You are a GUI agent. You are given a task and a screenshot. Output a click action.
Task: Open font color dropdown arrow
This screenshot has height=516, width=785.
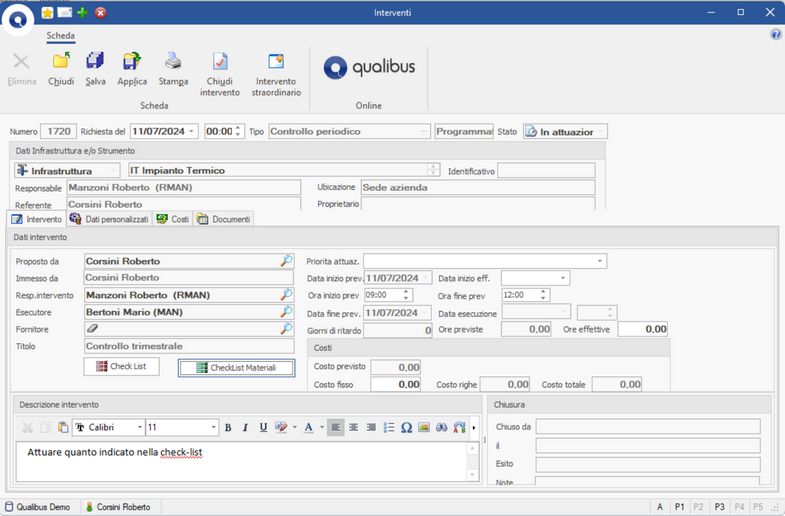(x=322, y=427)
